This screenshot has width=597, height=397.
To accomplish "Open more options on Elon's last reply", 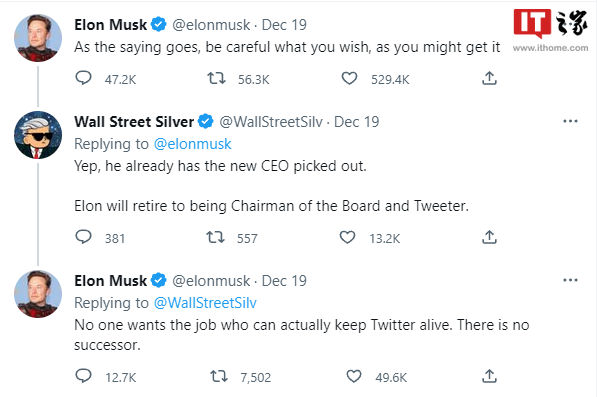I will pyautogui.click(x=570, y=280).
